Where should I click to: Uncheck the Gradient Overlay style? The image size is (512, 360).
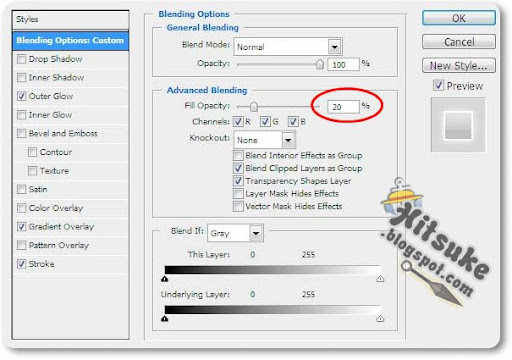pyautogui.click(x=21, y=227)
